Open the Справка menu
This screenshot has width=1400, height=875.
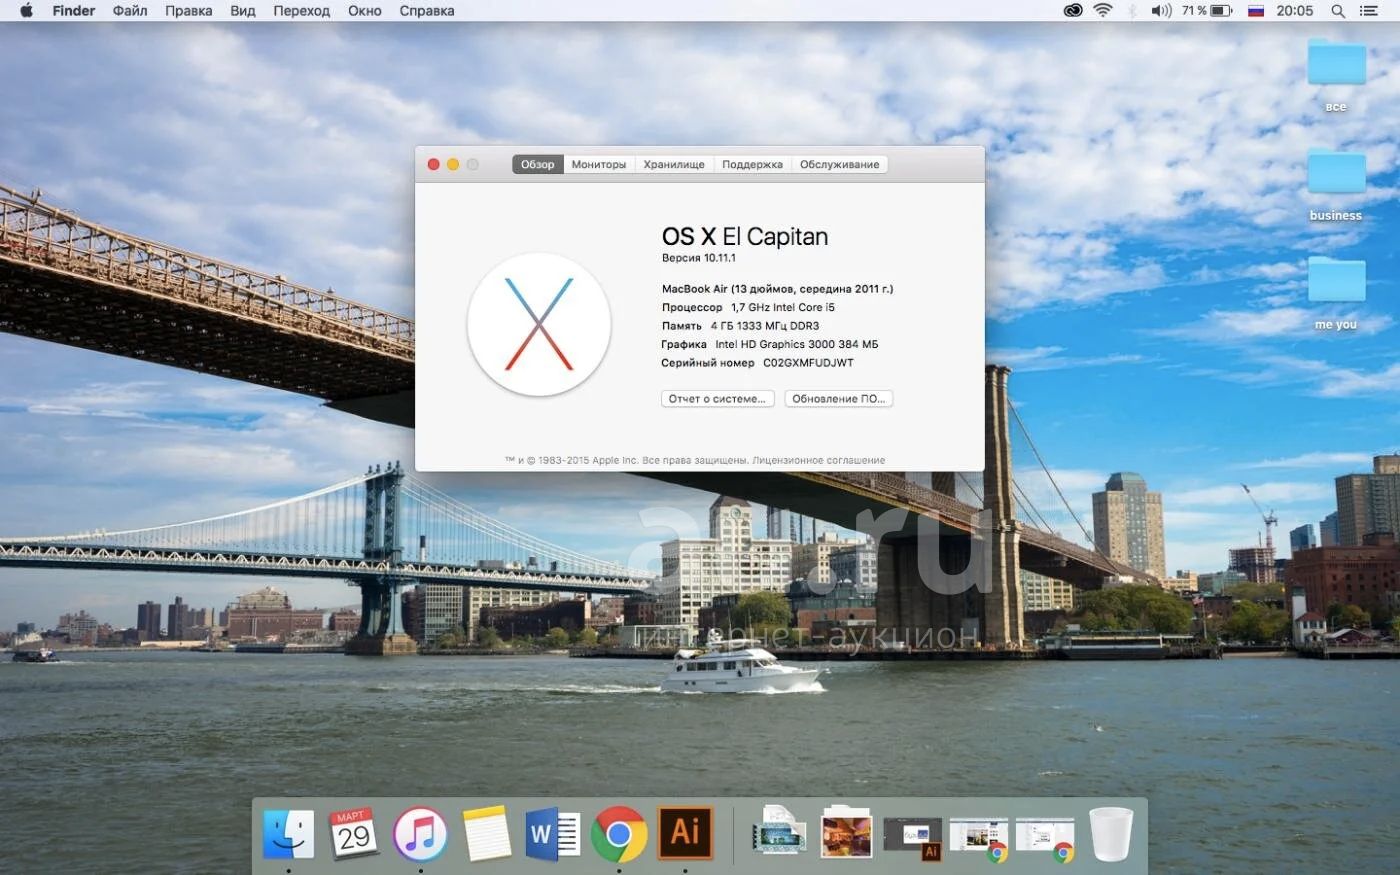tap(427, 11)
